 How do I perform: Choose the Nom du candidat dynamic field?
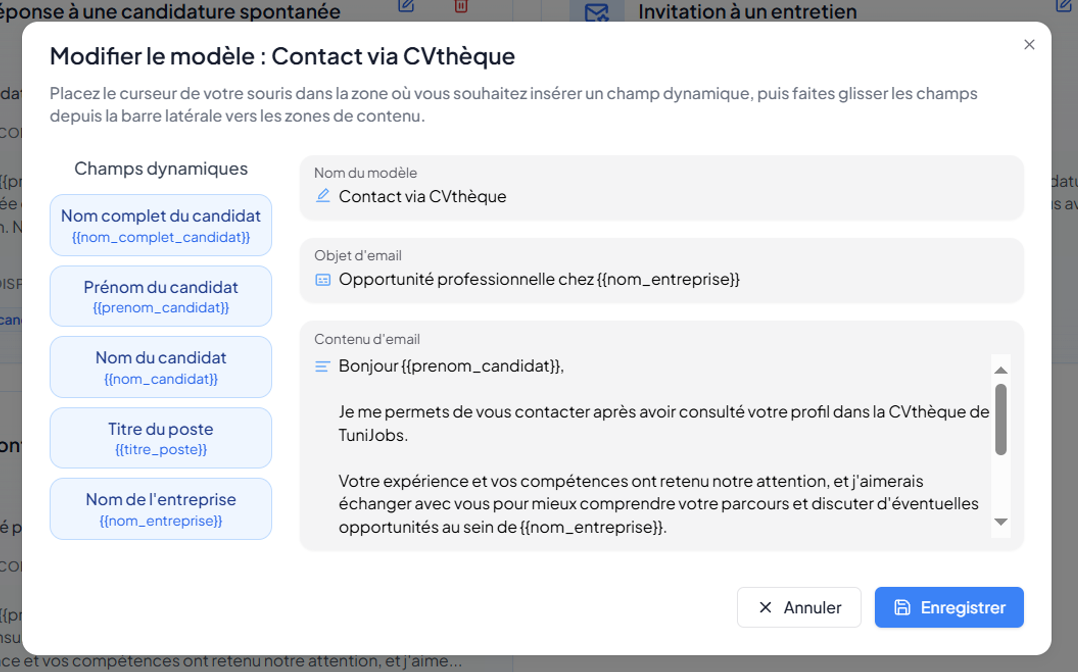click(x=161, y=367)
